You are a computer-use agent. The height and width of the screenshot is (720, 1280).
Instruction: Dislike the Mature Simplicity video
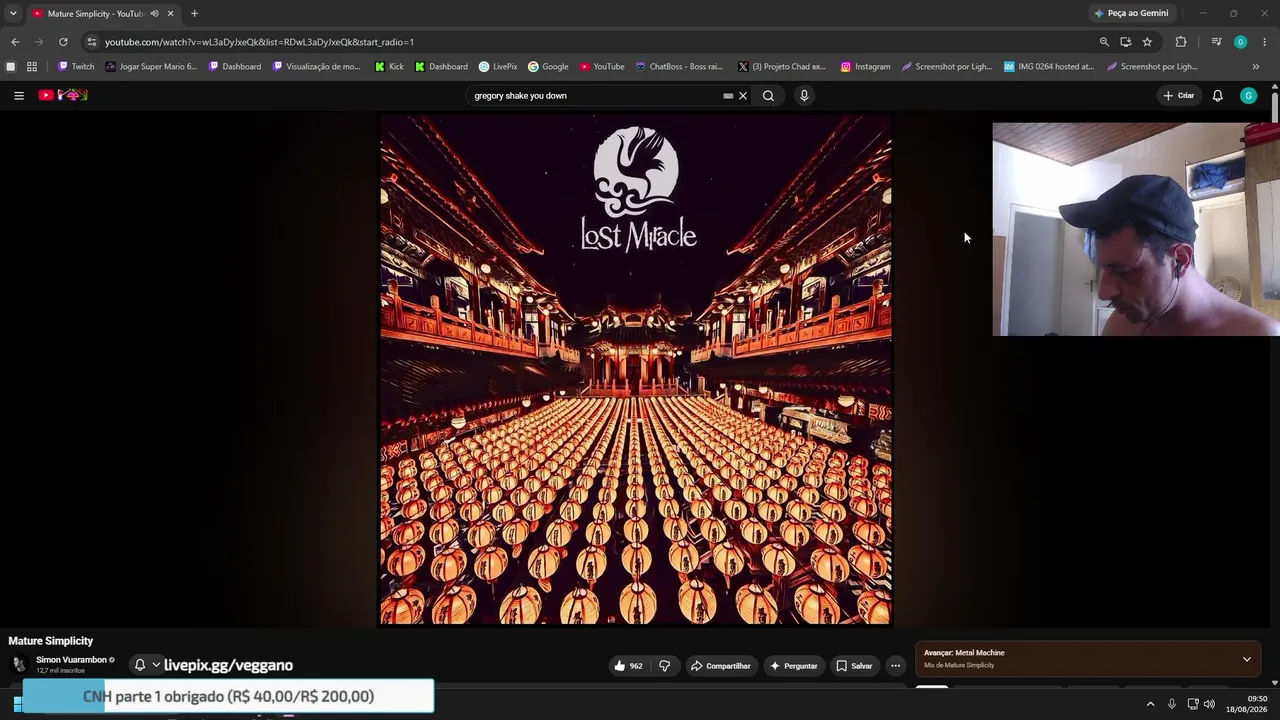[x=664, y=665]
